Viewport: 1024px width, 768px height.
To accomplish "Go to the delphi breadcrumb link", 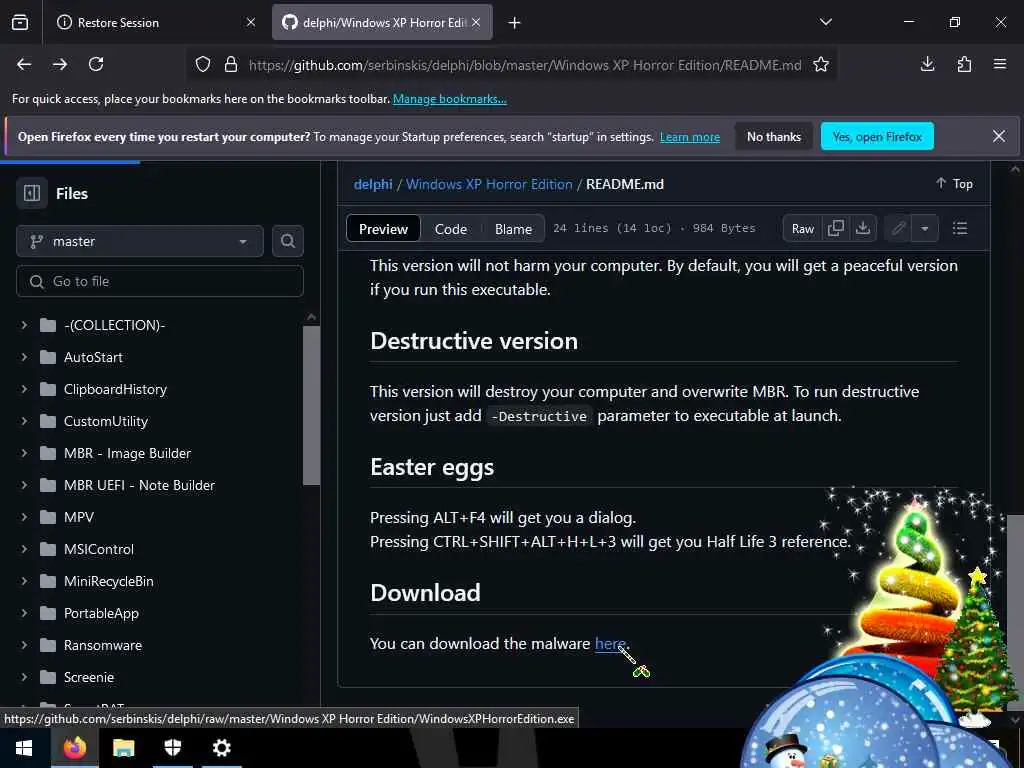I will (373, 184).
